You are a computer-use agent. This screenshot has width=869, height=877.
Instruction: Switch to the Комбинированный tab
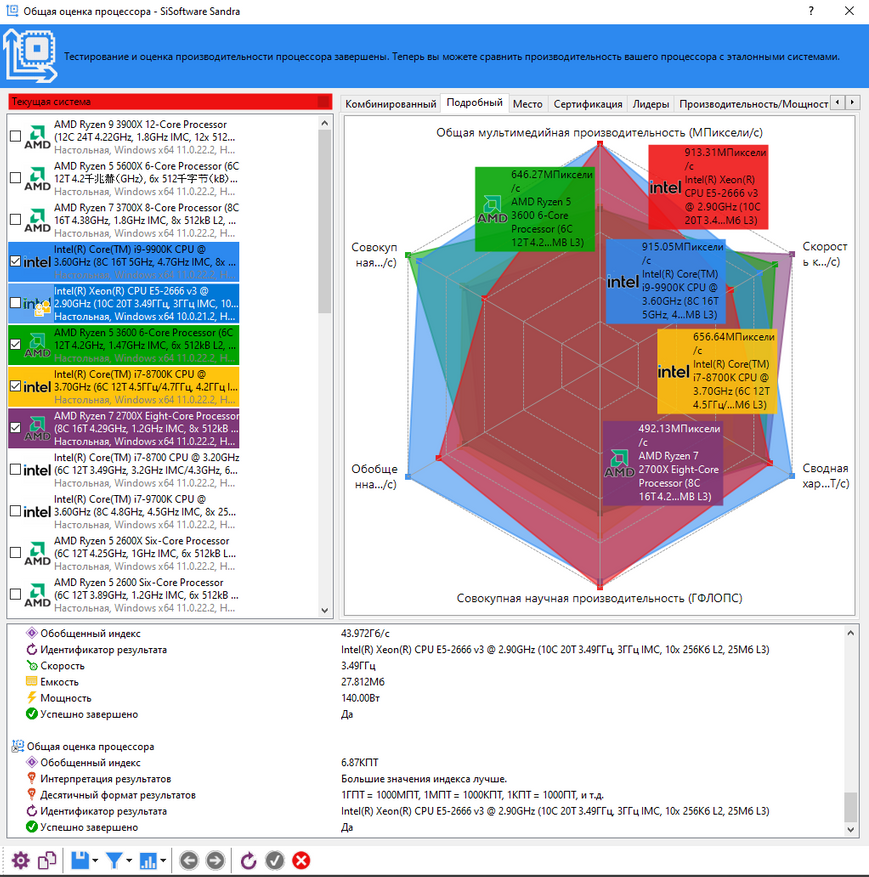391,103
